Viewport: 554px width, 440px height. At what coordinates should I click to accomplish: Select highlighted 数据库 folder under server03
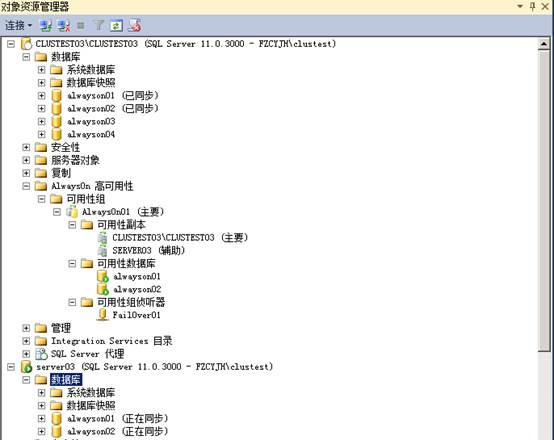[x=66, y=380]
